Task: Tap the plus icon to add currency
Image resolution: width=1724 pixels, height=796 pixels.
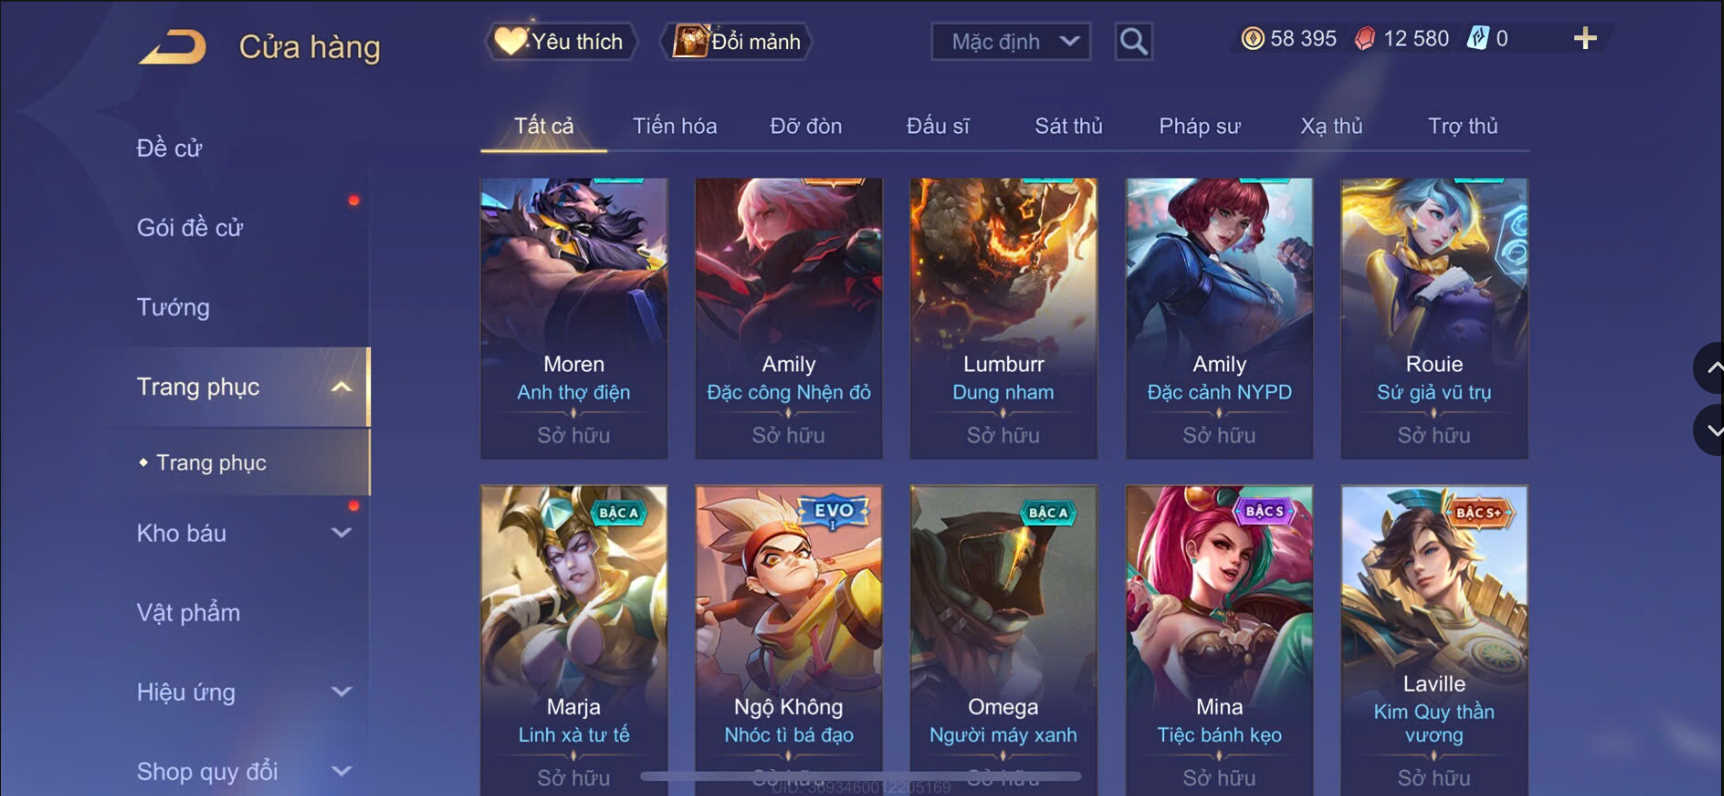Action: click(x=1585, y=39)
